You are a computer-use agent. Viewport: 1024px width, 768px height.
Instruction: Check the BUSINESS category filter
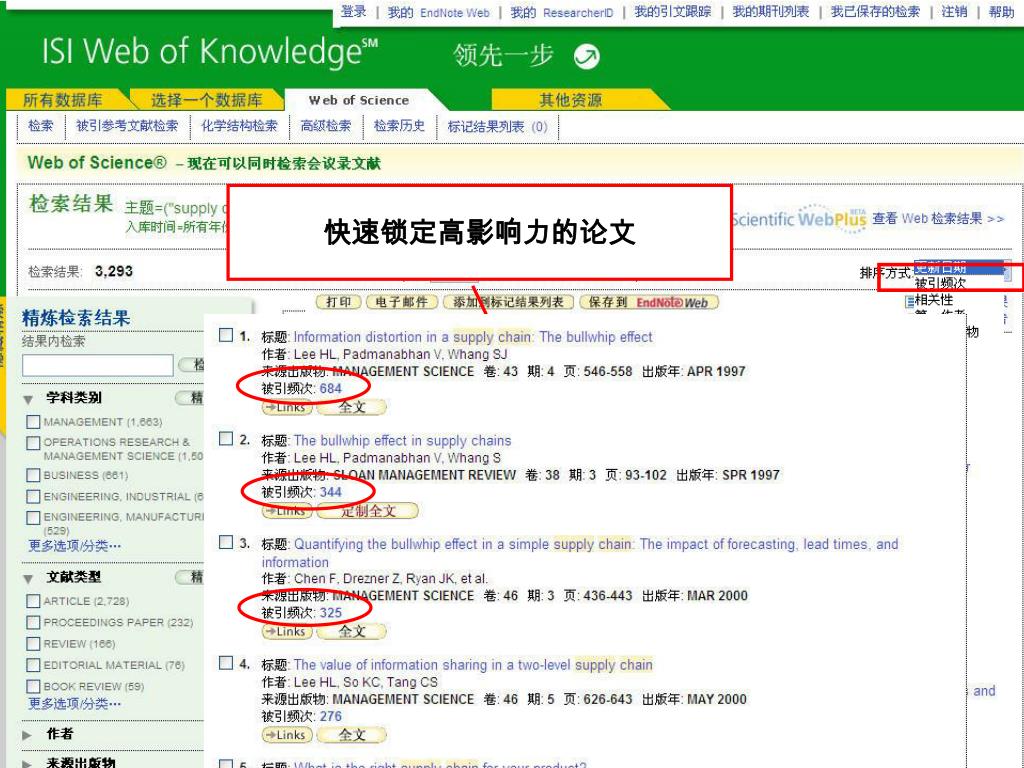coord(33,475)
